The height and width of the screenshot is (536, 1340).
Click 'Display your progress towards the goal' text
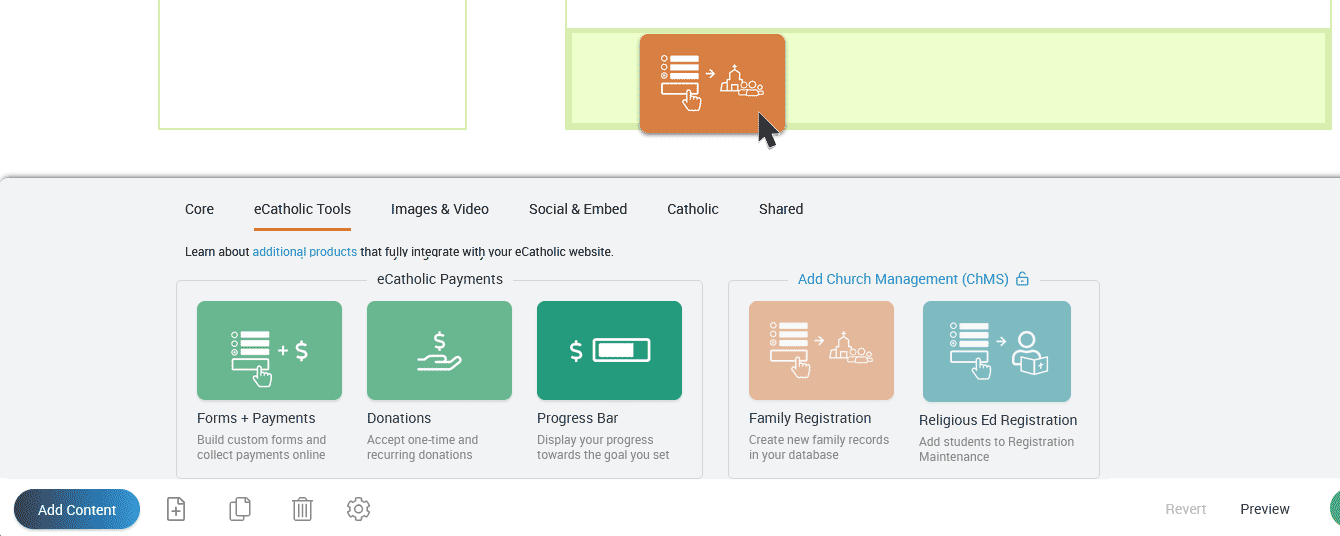point(603,447)
